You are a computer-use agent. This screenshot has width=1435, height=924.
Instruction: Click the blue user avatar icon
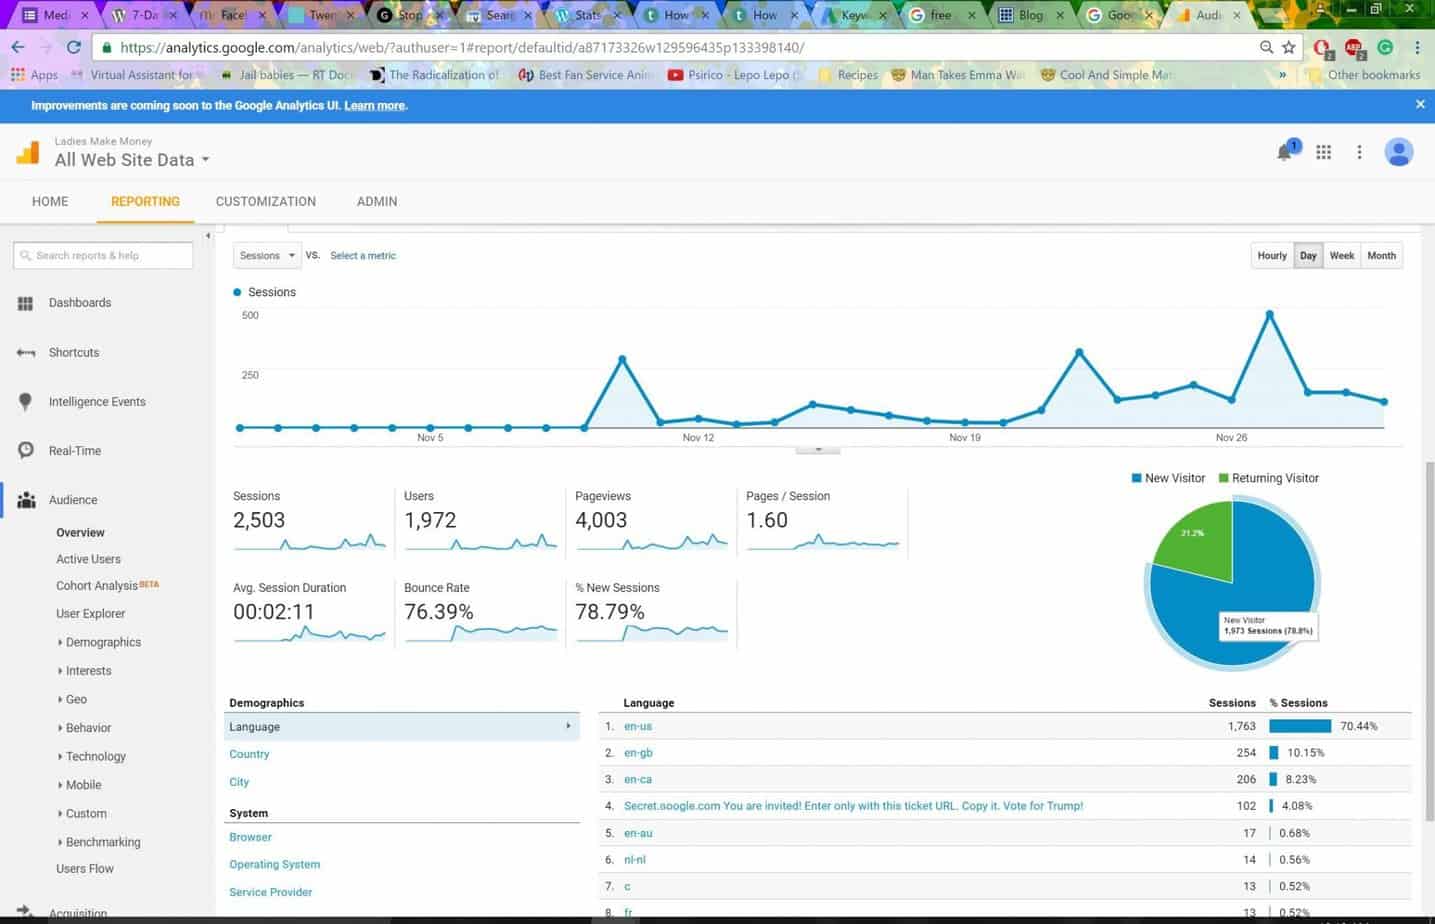[1398, 152]
